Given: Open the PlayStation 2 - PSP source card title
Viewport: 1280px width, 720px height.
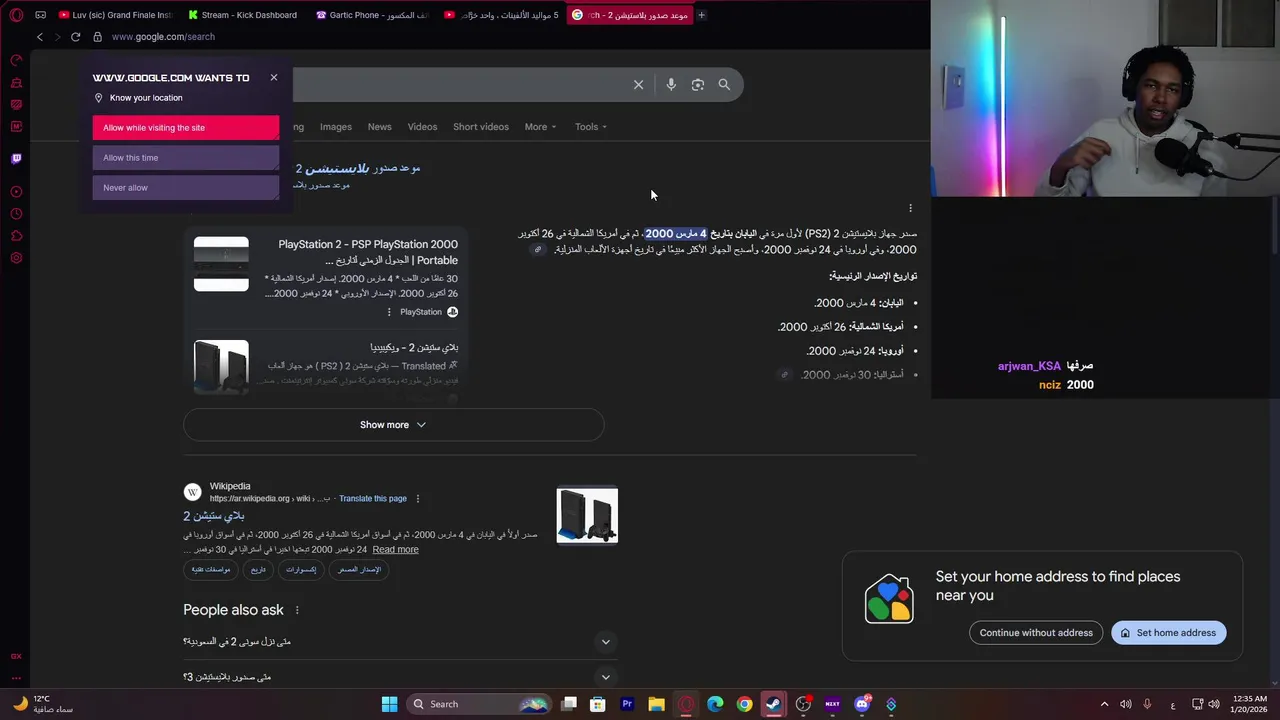Looking at the screenshot, I should (368, 252).
